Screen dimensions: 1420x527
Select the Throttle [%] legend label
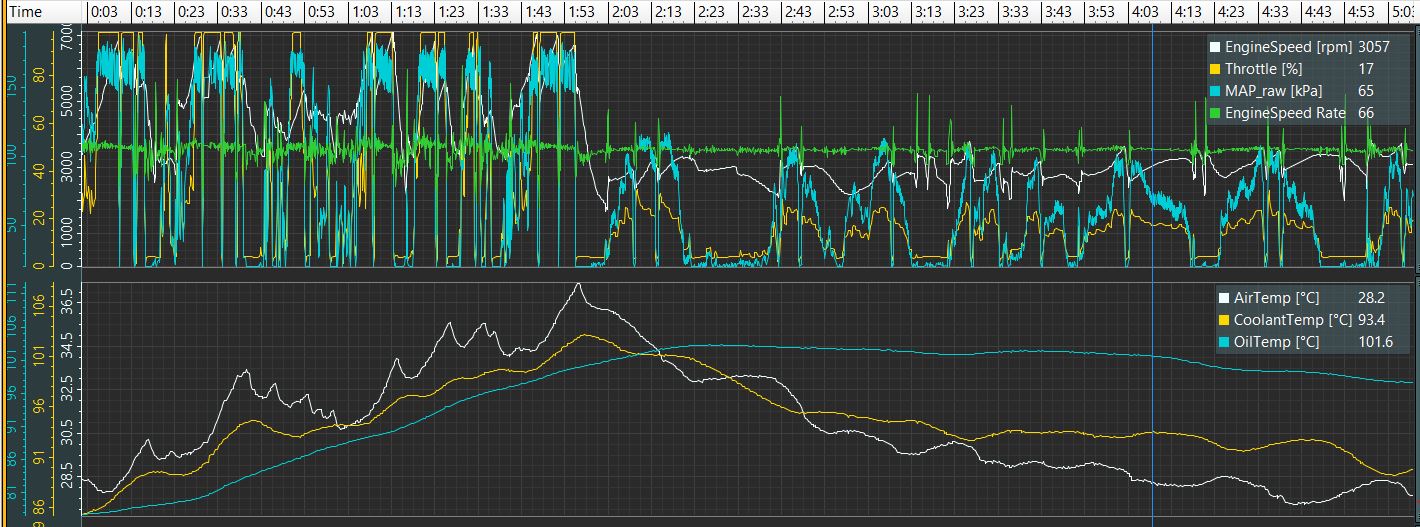[x=1264, y=69]
